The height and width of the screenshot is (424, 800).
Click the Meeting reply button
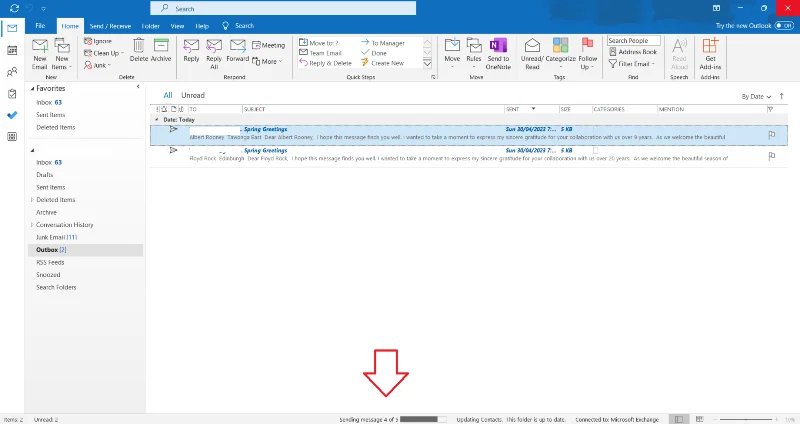269,45
